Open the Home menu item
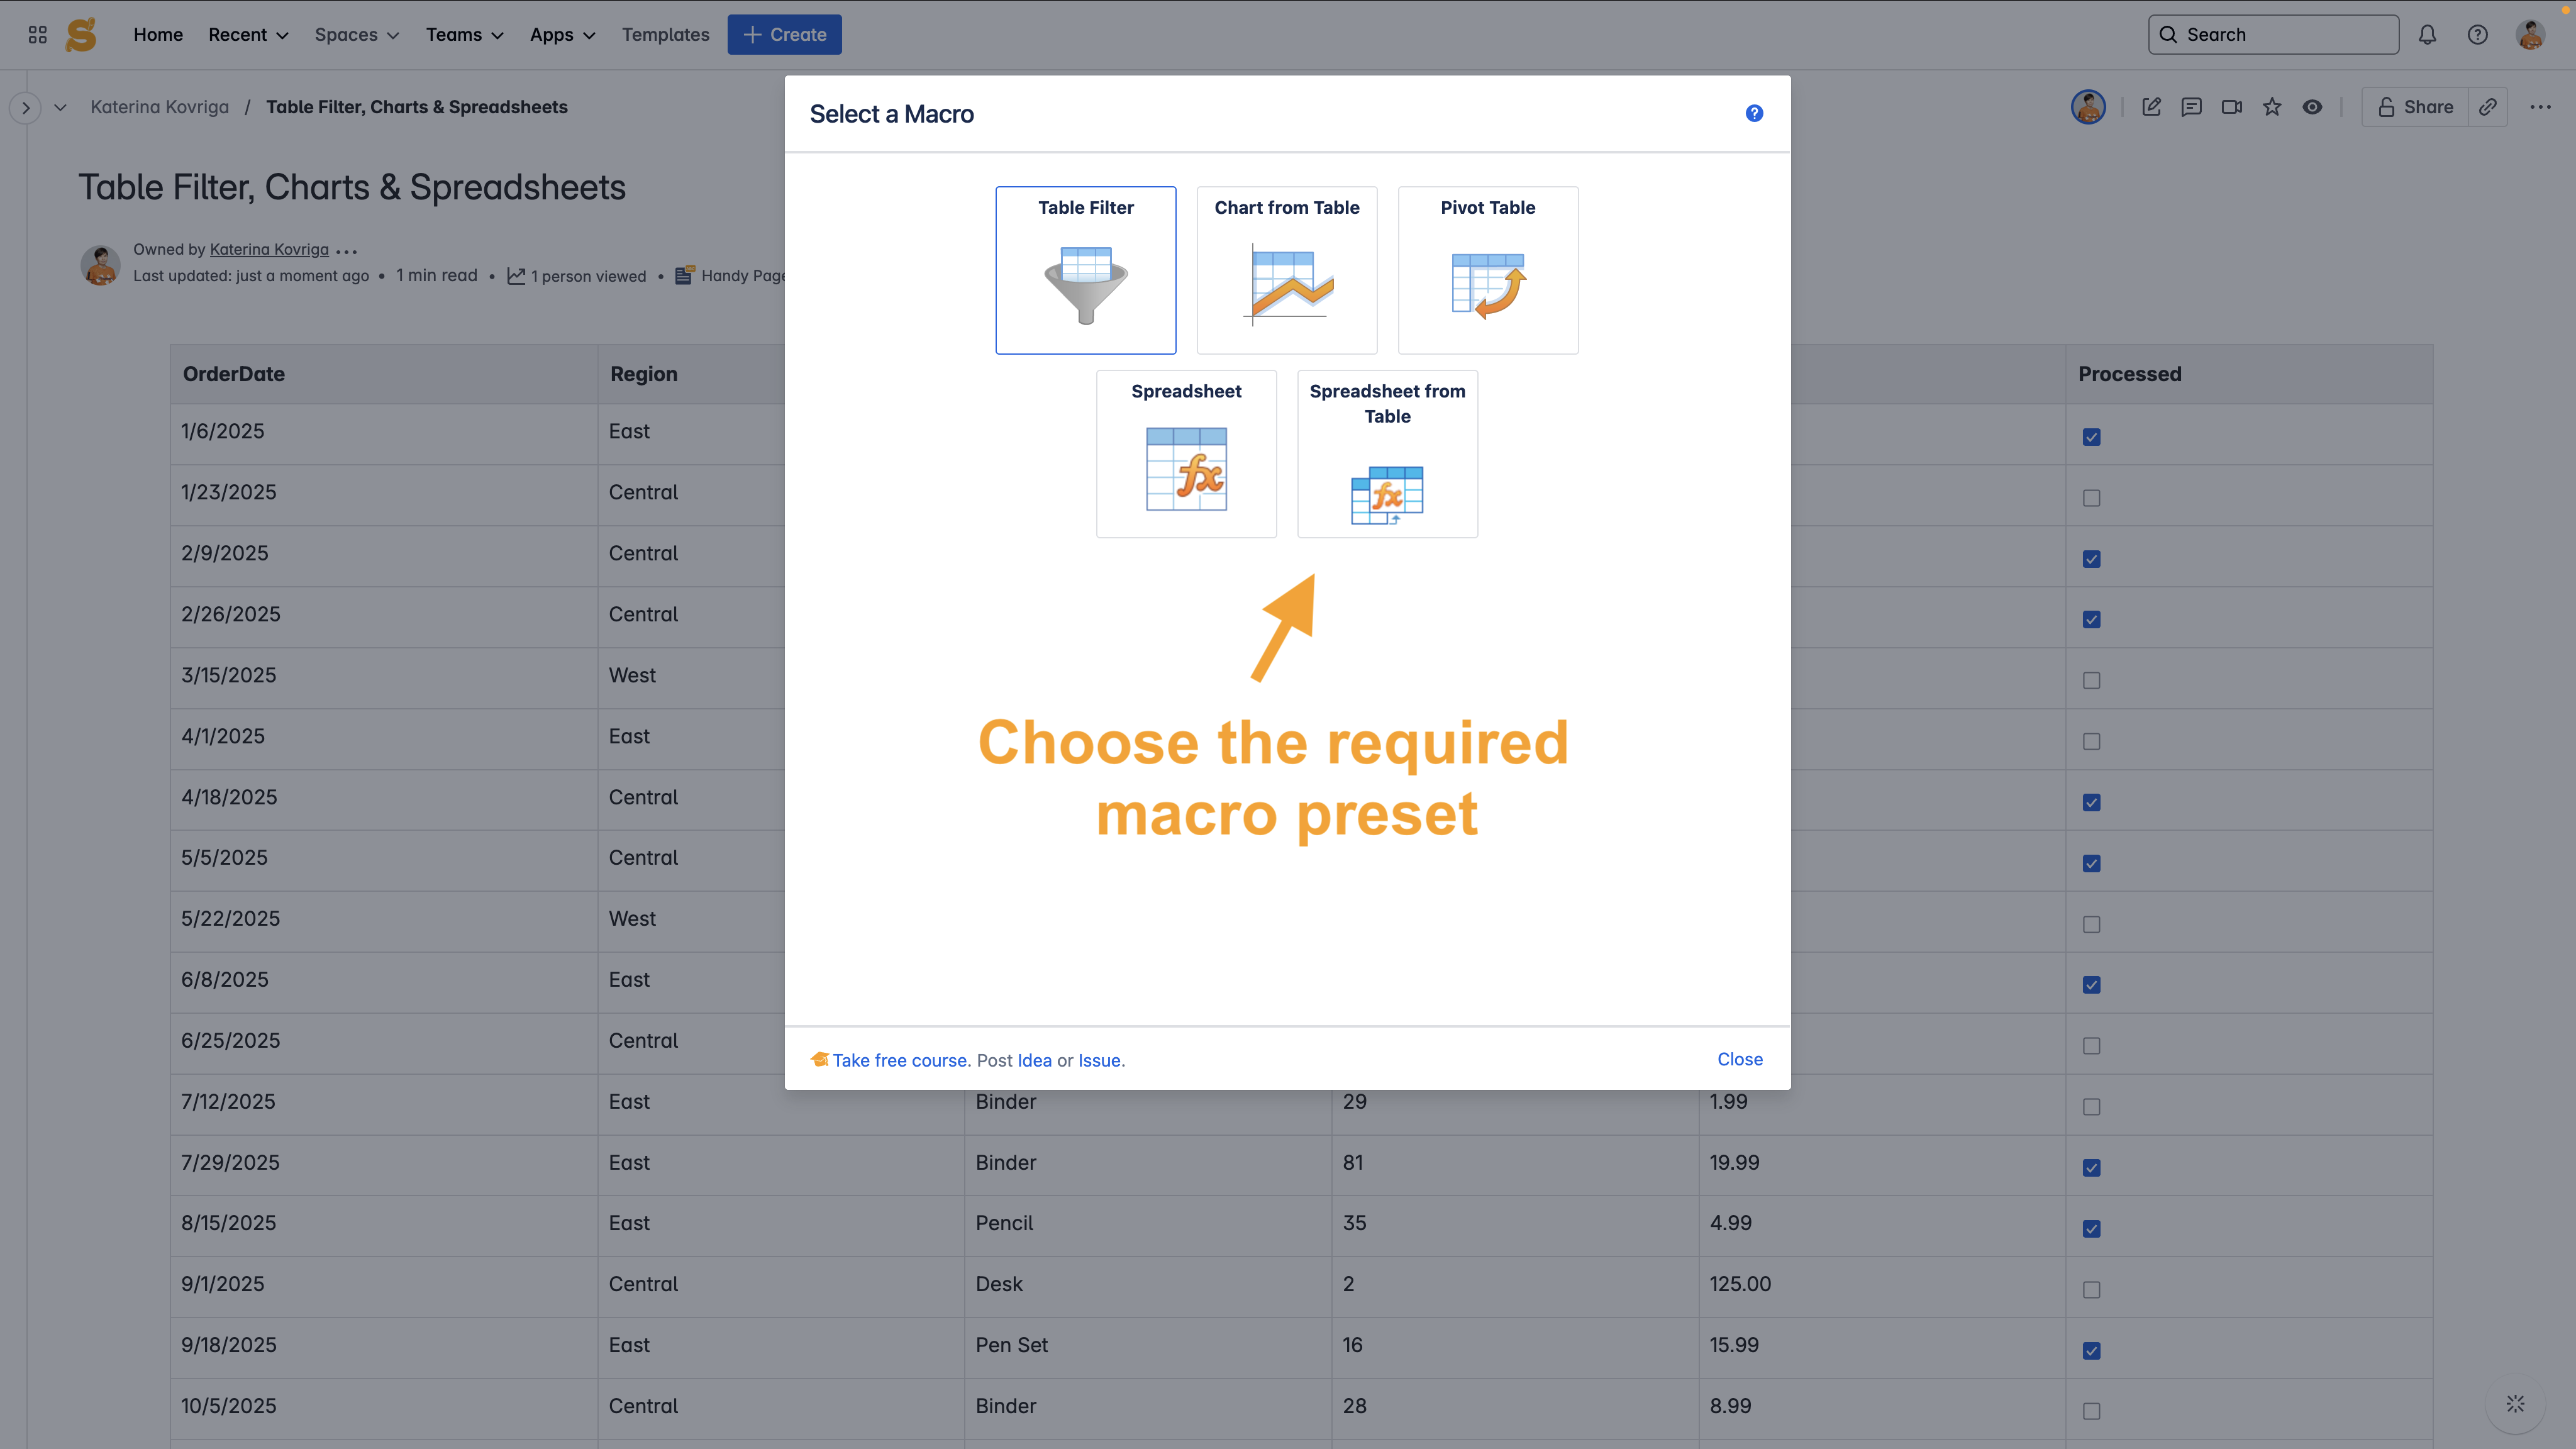Image resolution: width=2576 pixels, height=1449 pixels. (x=158, y=35)
